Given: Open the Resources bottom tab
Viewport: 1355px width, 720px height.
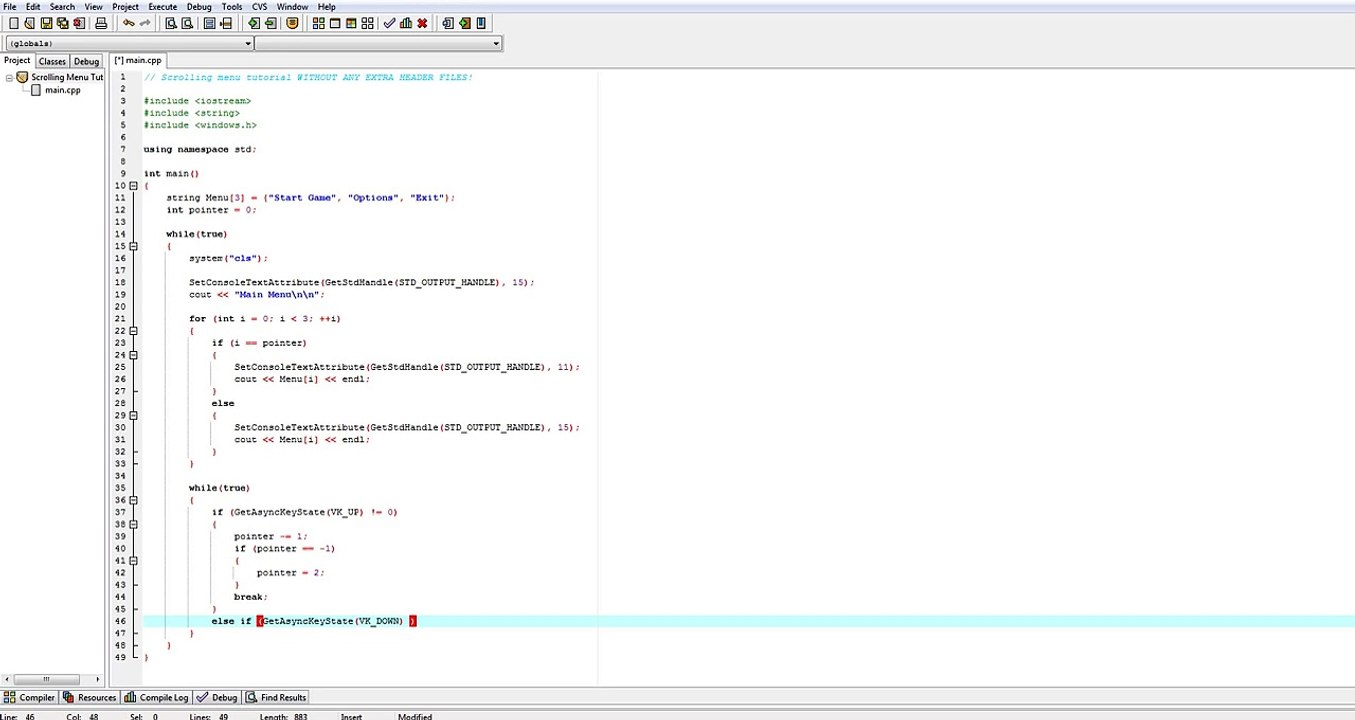Looking at the screenshot, I should pos(90,697).
